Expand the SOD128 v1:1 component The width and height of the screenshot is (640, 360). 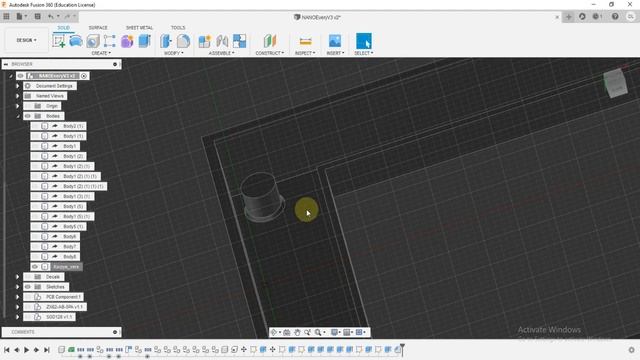[18, 317]
